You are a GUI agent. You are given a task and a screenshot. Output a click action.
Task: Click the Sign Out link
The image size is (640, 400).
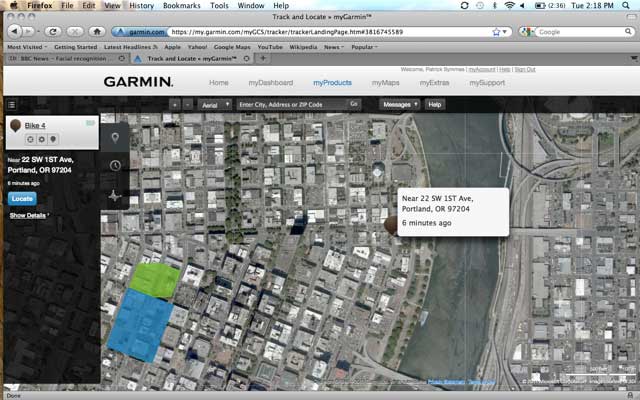pyautogui.click(x=524, y=69)
